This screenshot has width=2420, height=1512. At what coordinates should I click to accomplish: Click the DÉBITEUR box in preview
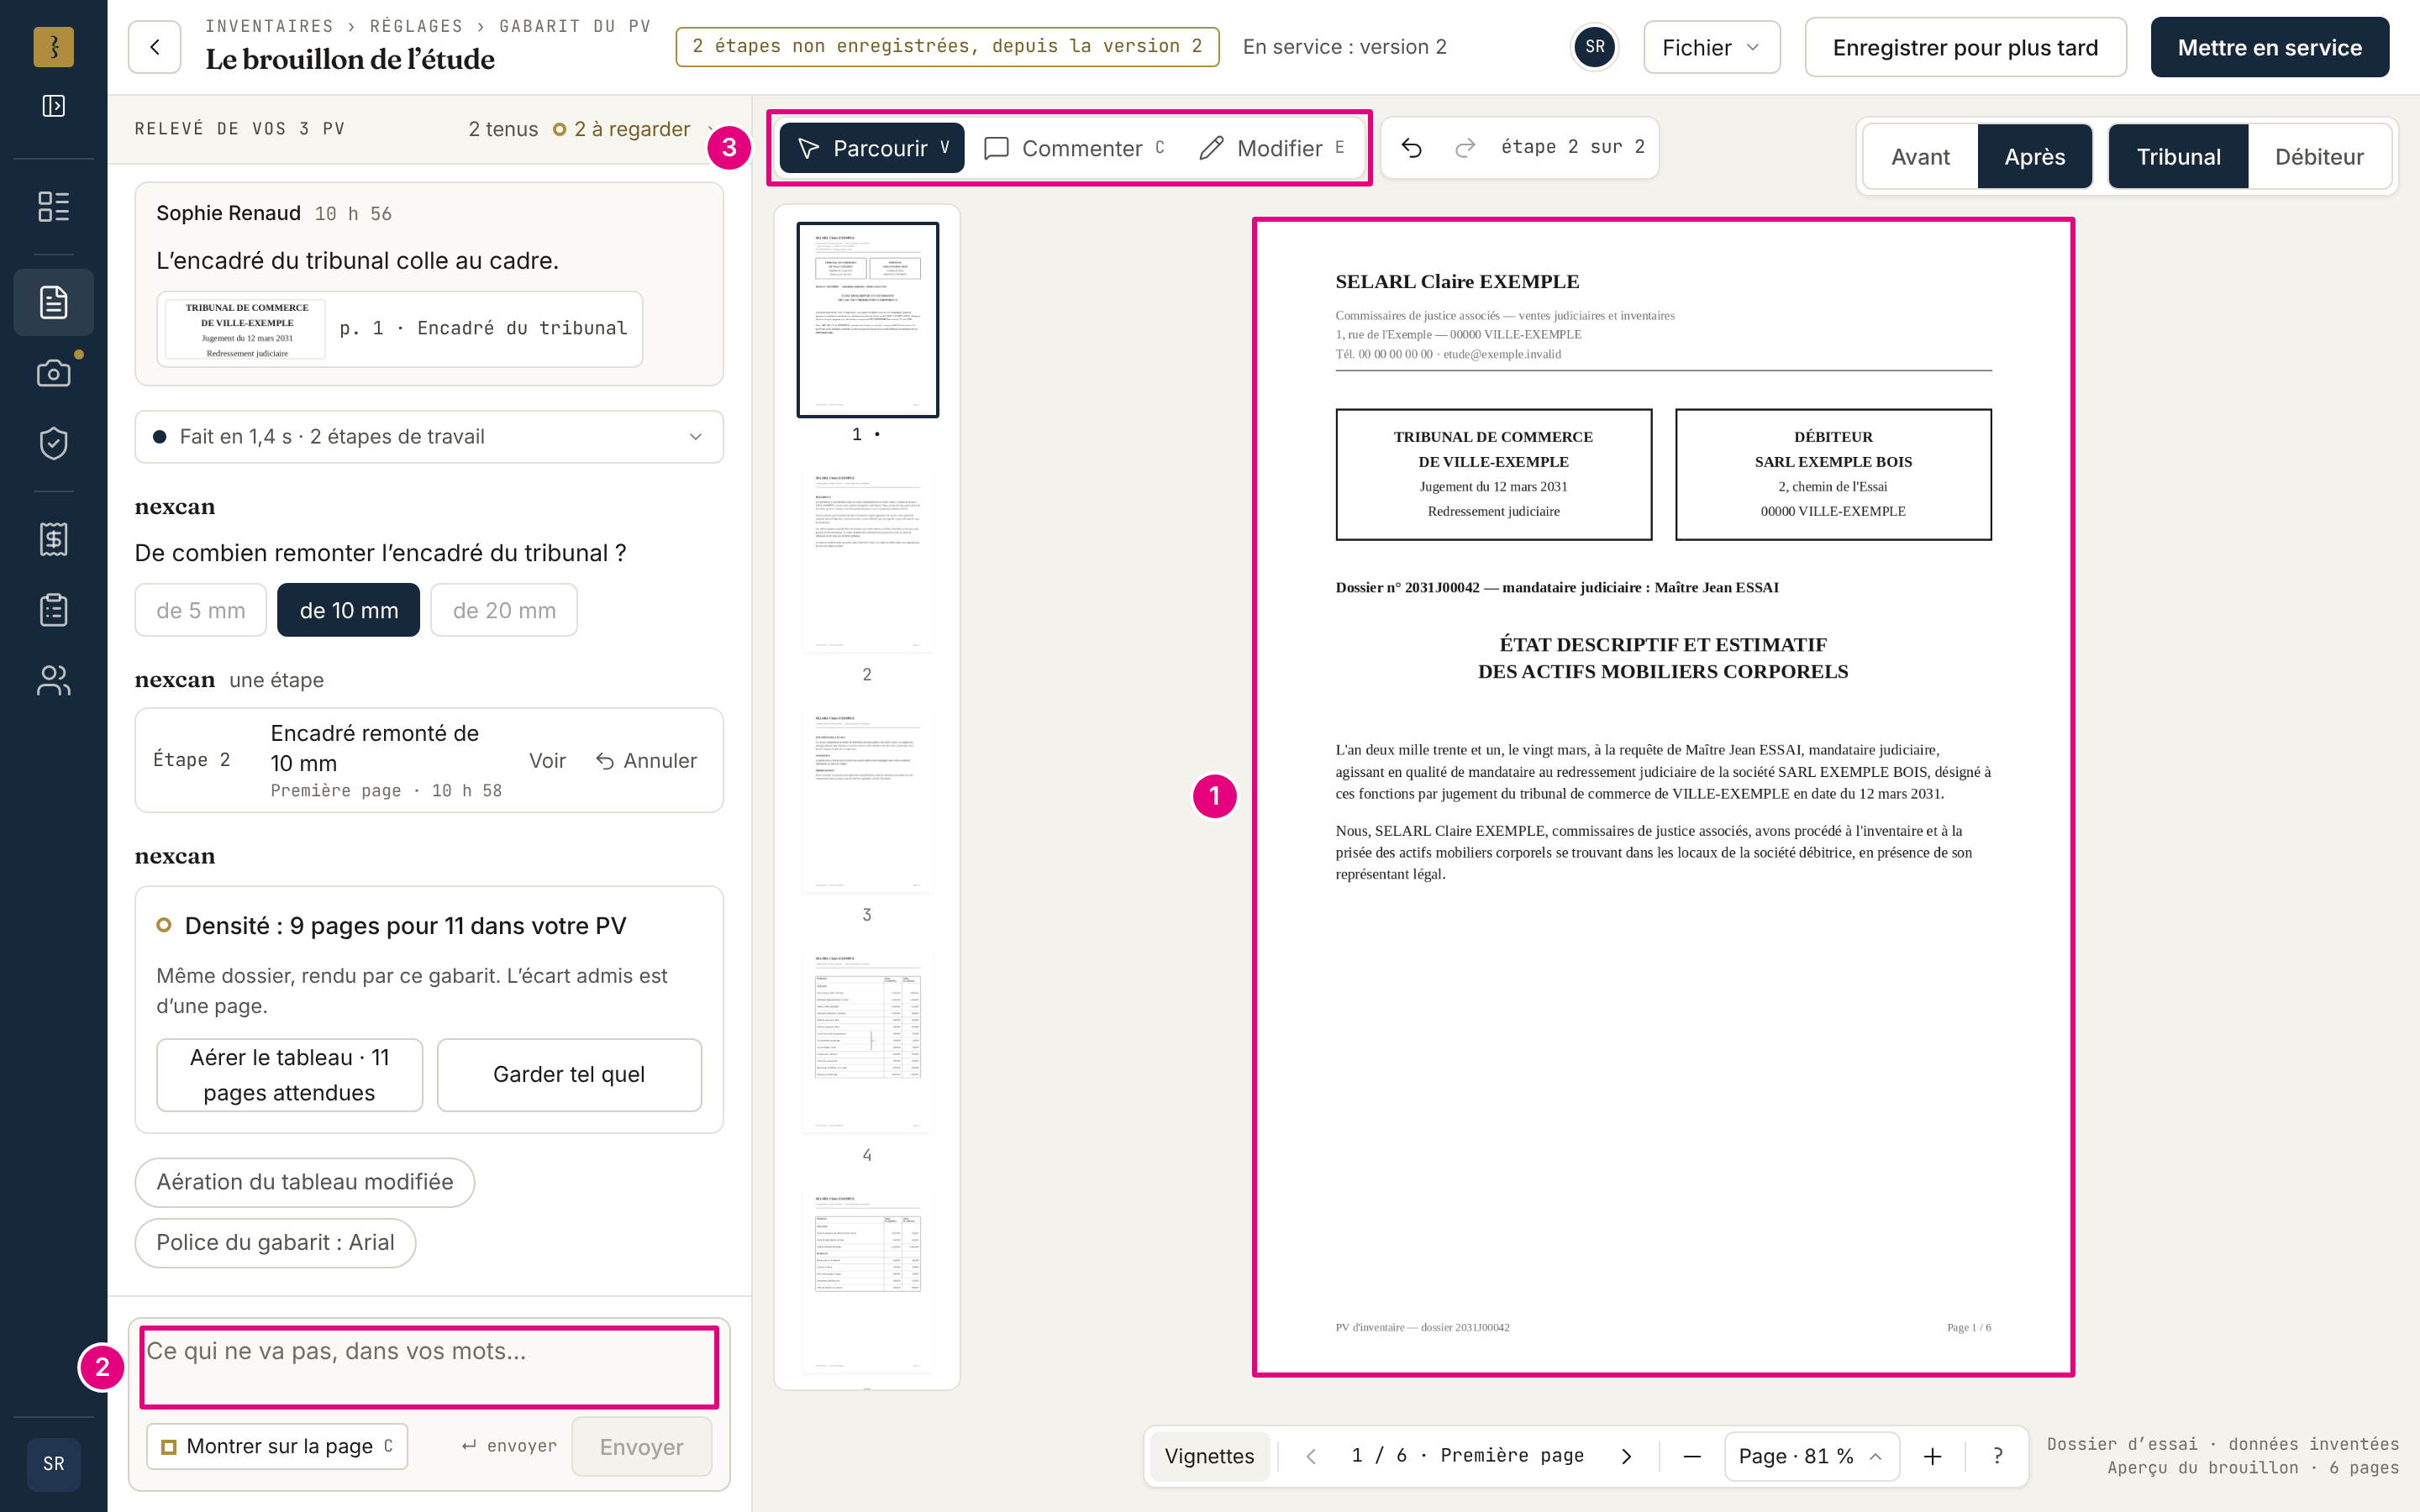1833,474
